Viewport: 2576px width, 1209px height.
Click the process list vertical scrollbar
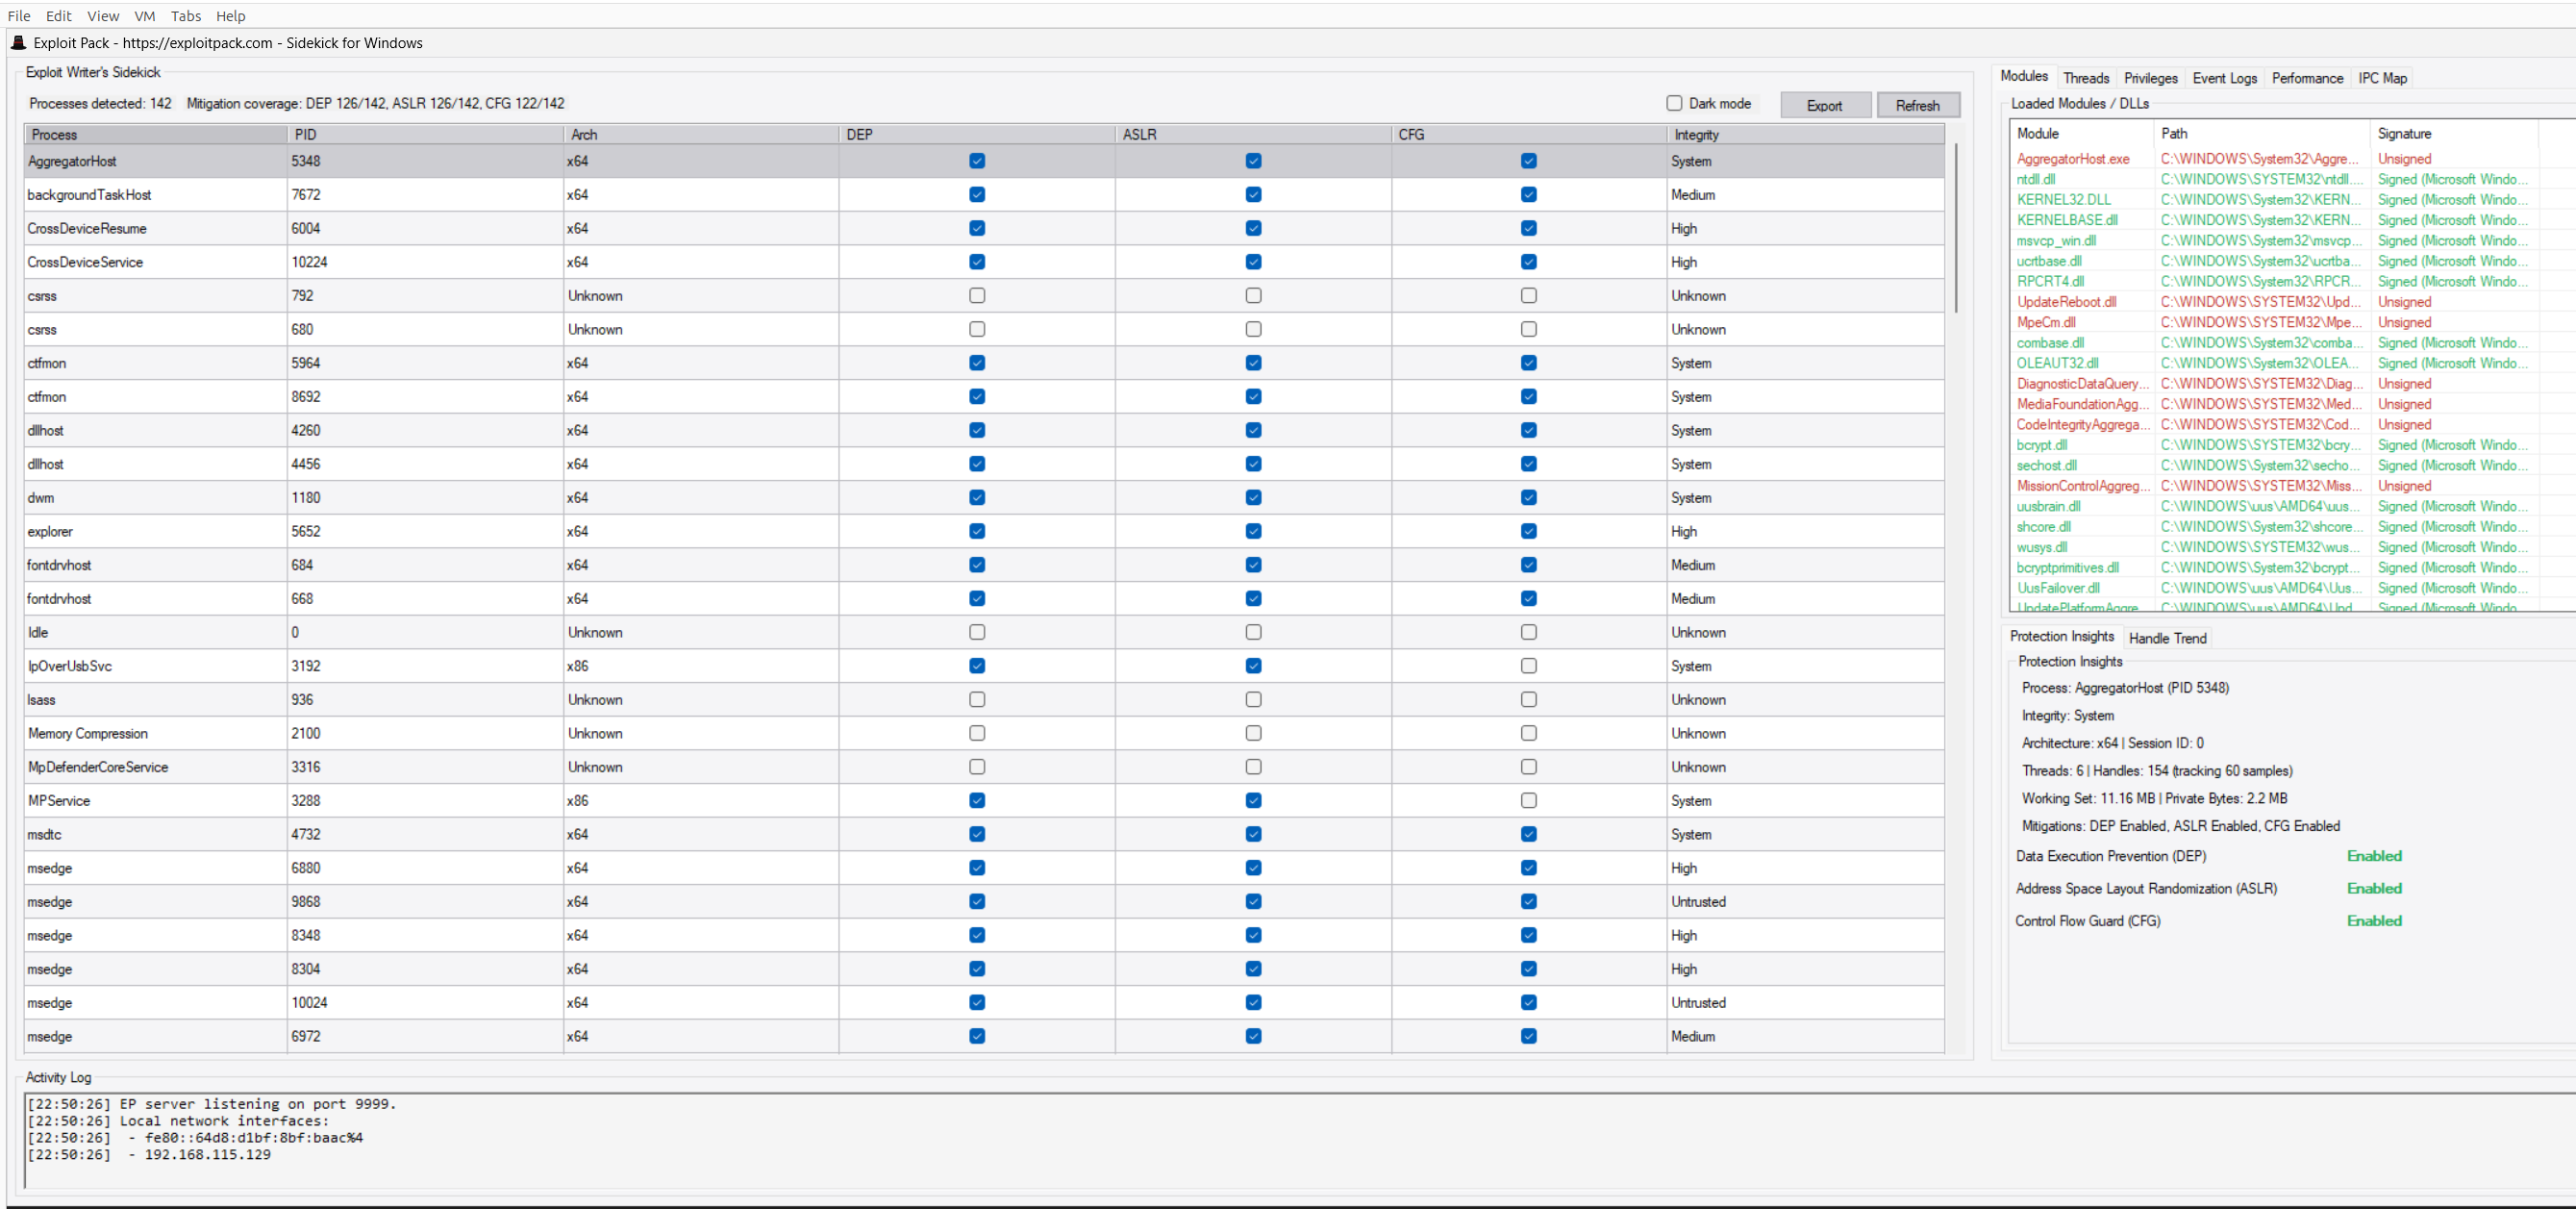[1955, 230]
